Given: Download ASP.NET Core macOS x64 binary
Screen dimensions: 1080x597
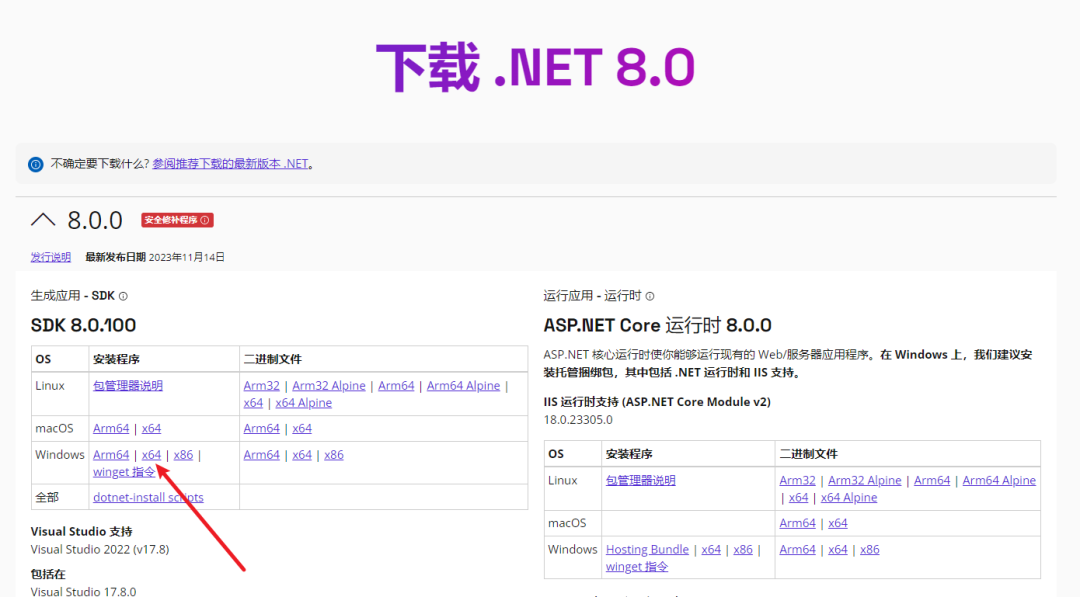Looking at the screenshot, I should click(838, 523).
